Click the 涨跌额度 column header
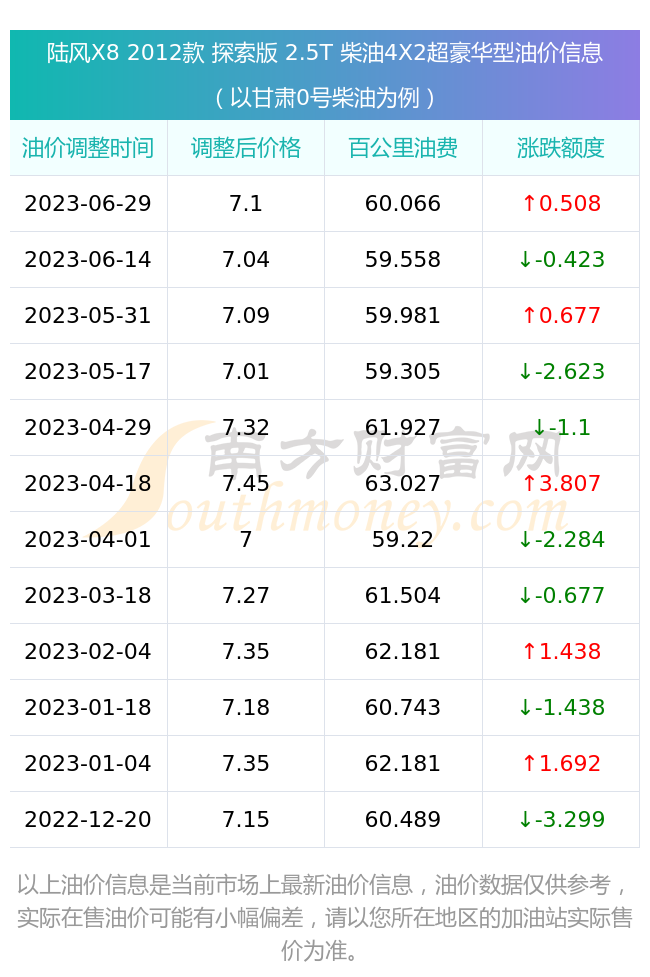Screen dimensions: 650x977 click(561, 148)
